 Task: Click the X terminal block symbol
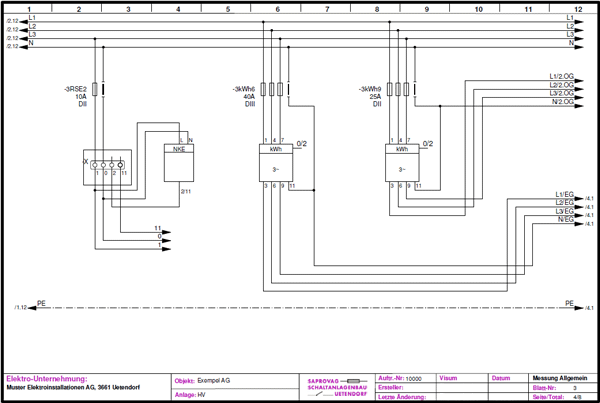pyautogui.click(x=107, y=167)
